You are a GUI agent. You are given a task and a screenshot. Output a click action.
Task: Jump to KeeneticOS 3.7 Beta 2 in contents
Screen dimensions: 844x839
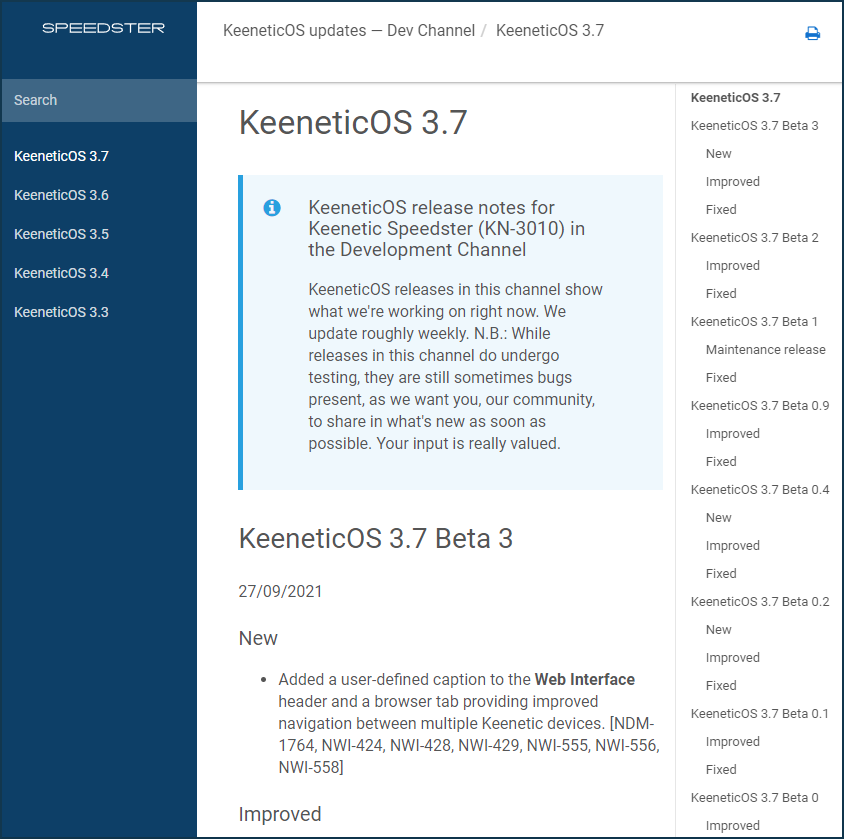754,237
